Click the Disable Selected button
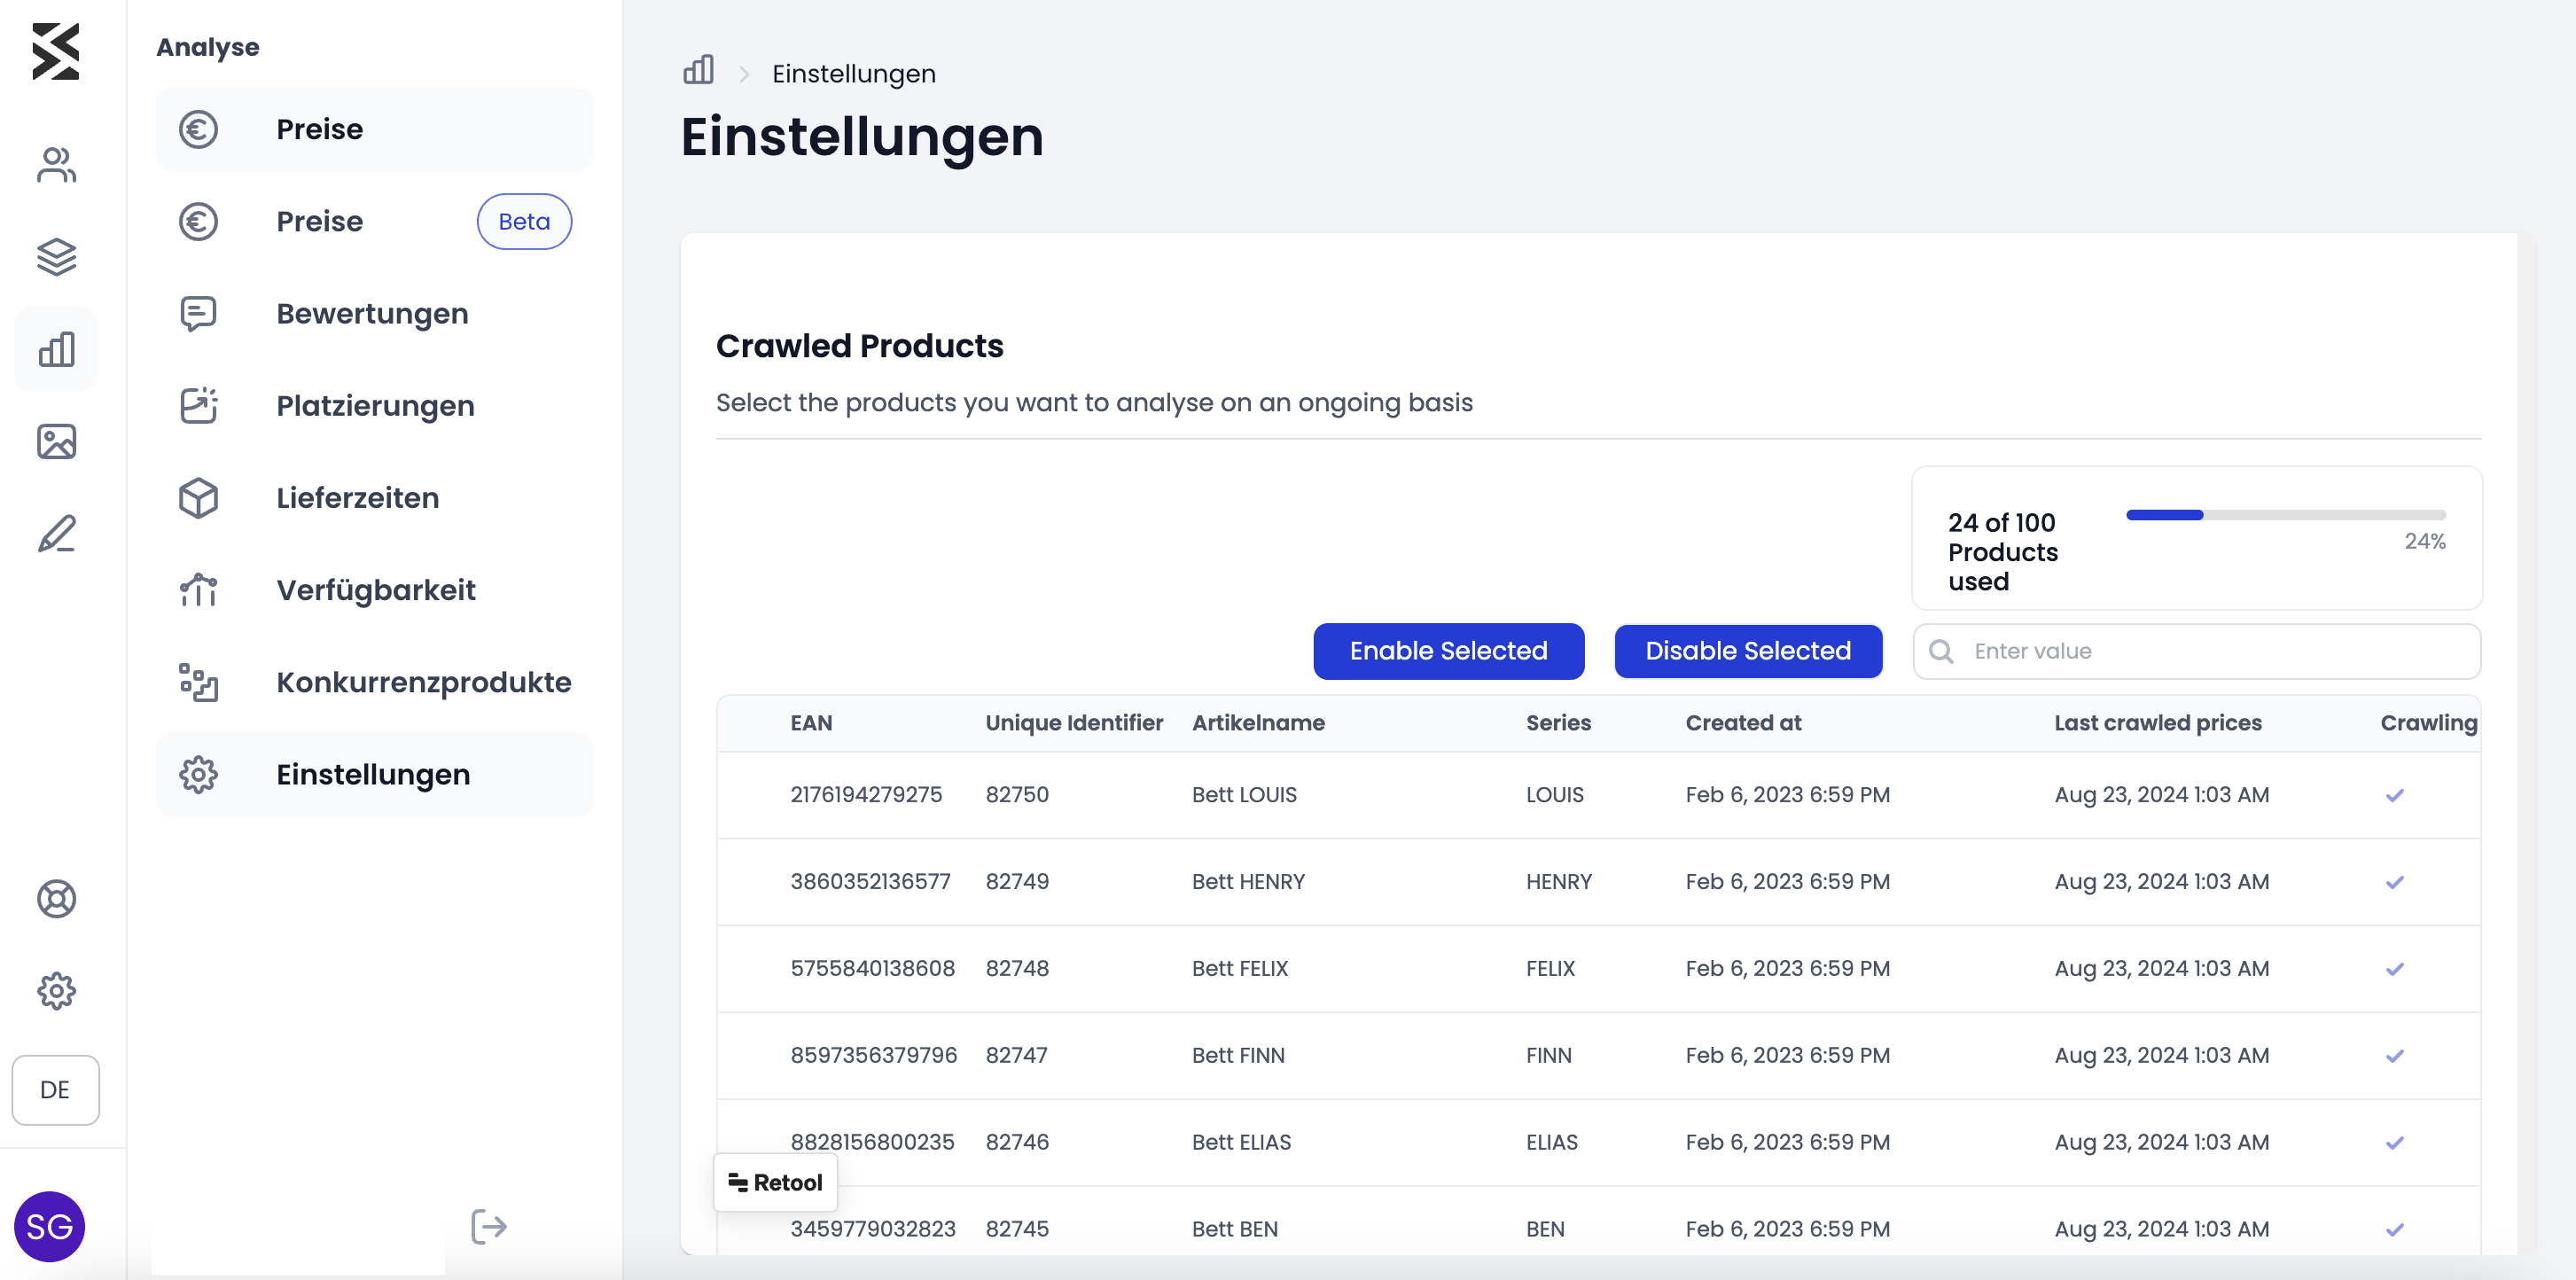The width and height of the screenshot is (2576, 1280). click(x=1748, y=651)
